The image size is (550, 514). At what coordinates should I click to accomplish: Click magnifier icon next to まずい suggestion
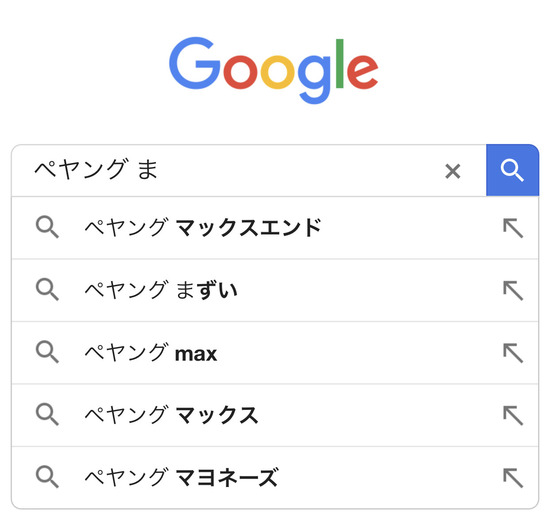click(x=47, y=290)
